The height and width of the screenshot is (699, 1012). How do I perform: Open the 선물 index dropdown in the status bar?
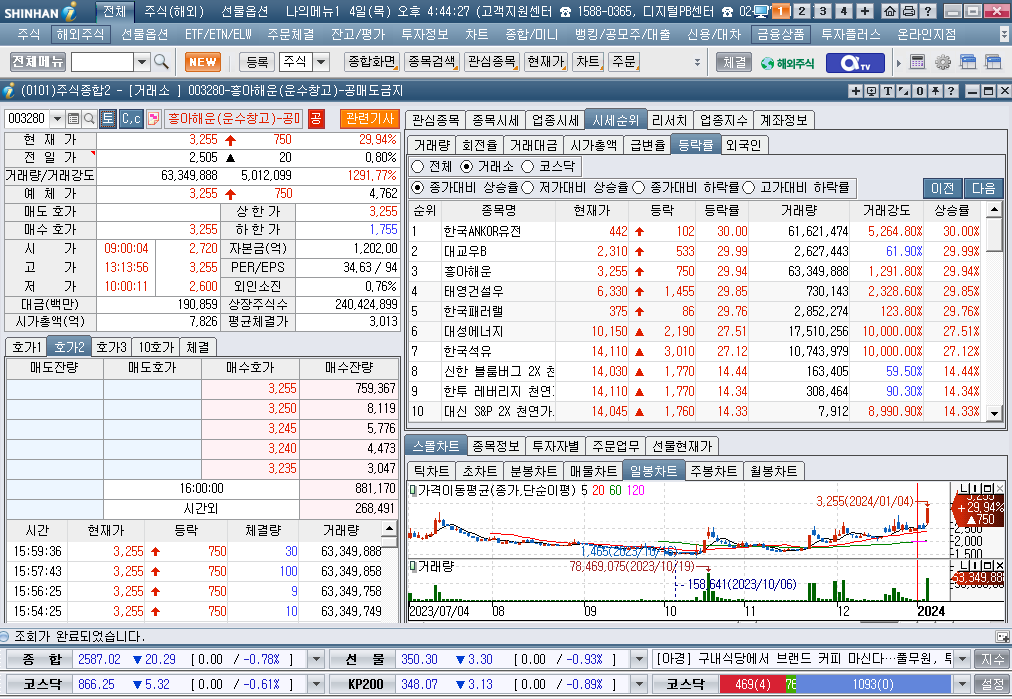point(638,659)
